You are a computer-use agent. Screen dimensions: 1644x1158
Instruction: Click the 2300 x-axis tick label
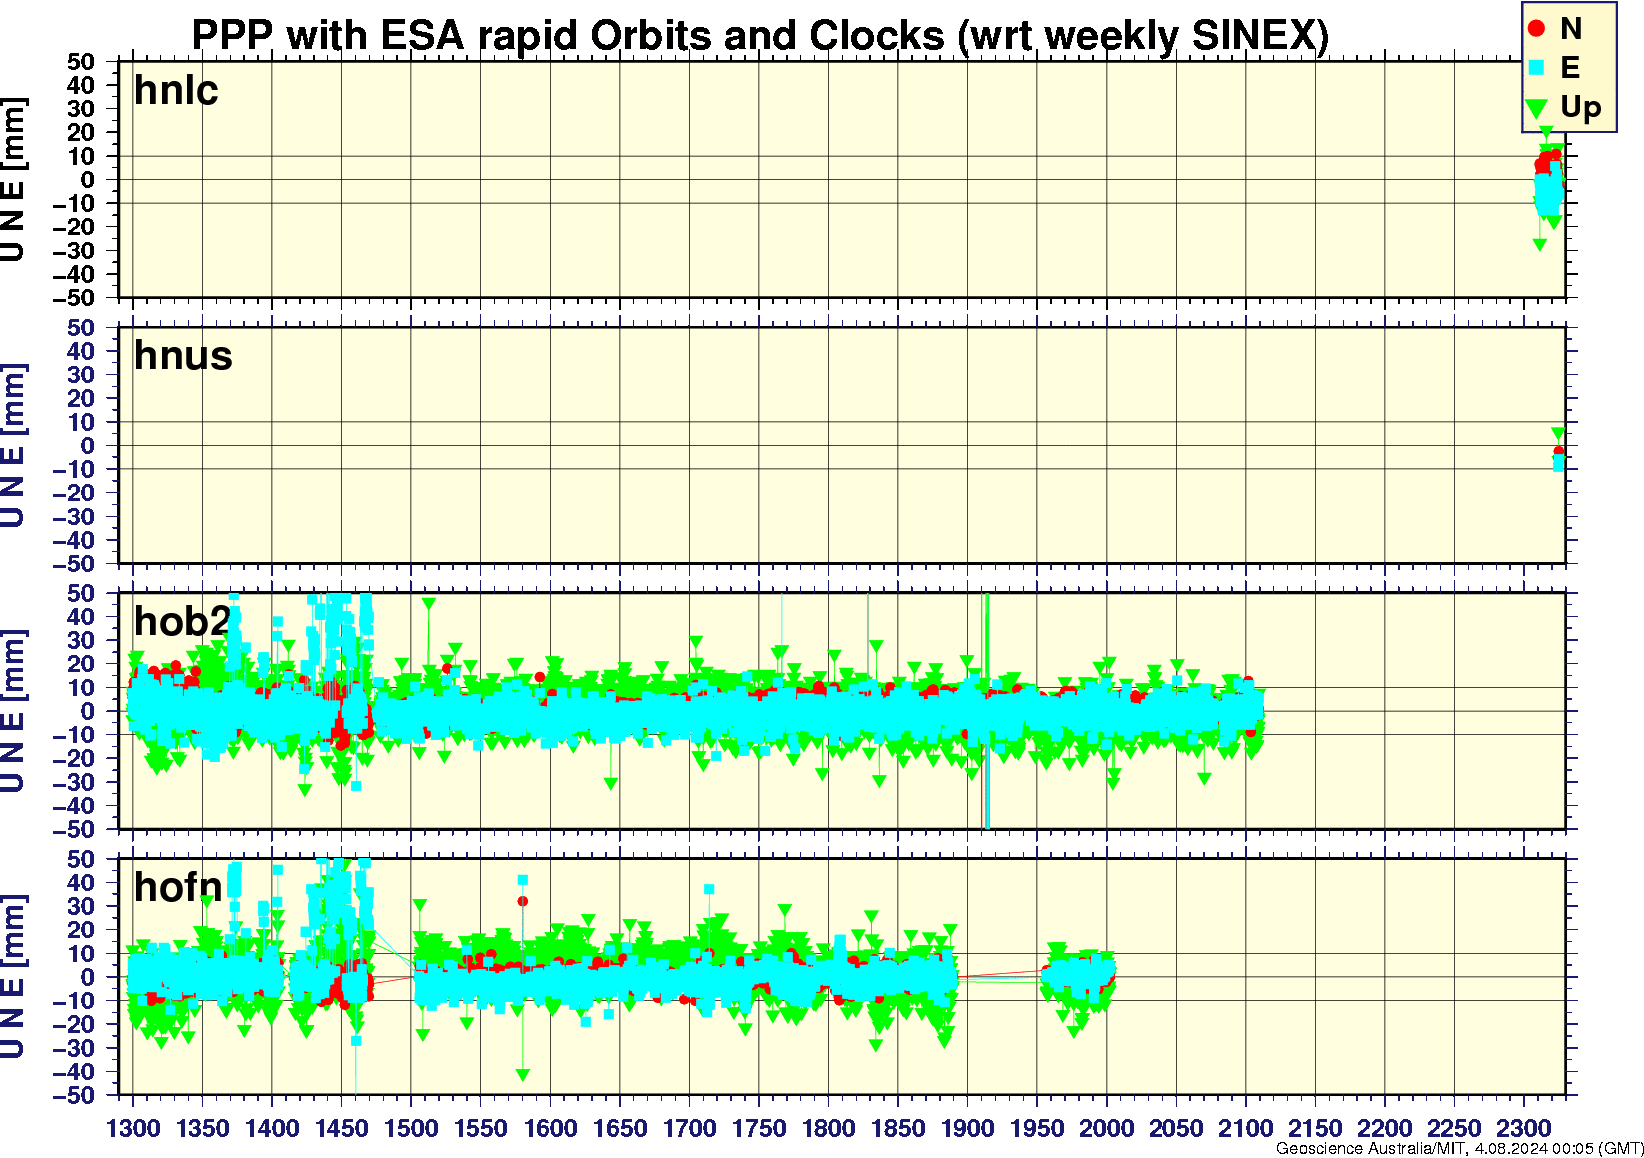click(1524, 1128)
